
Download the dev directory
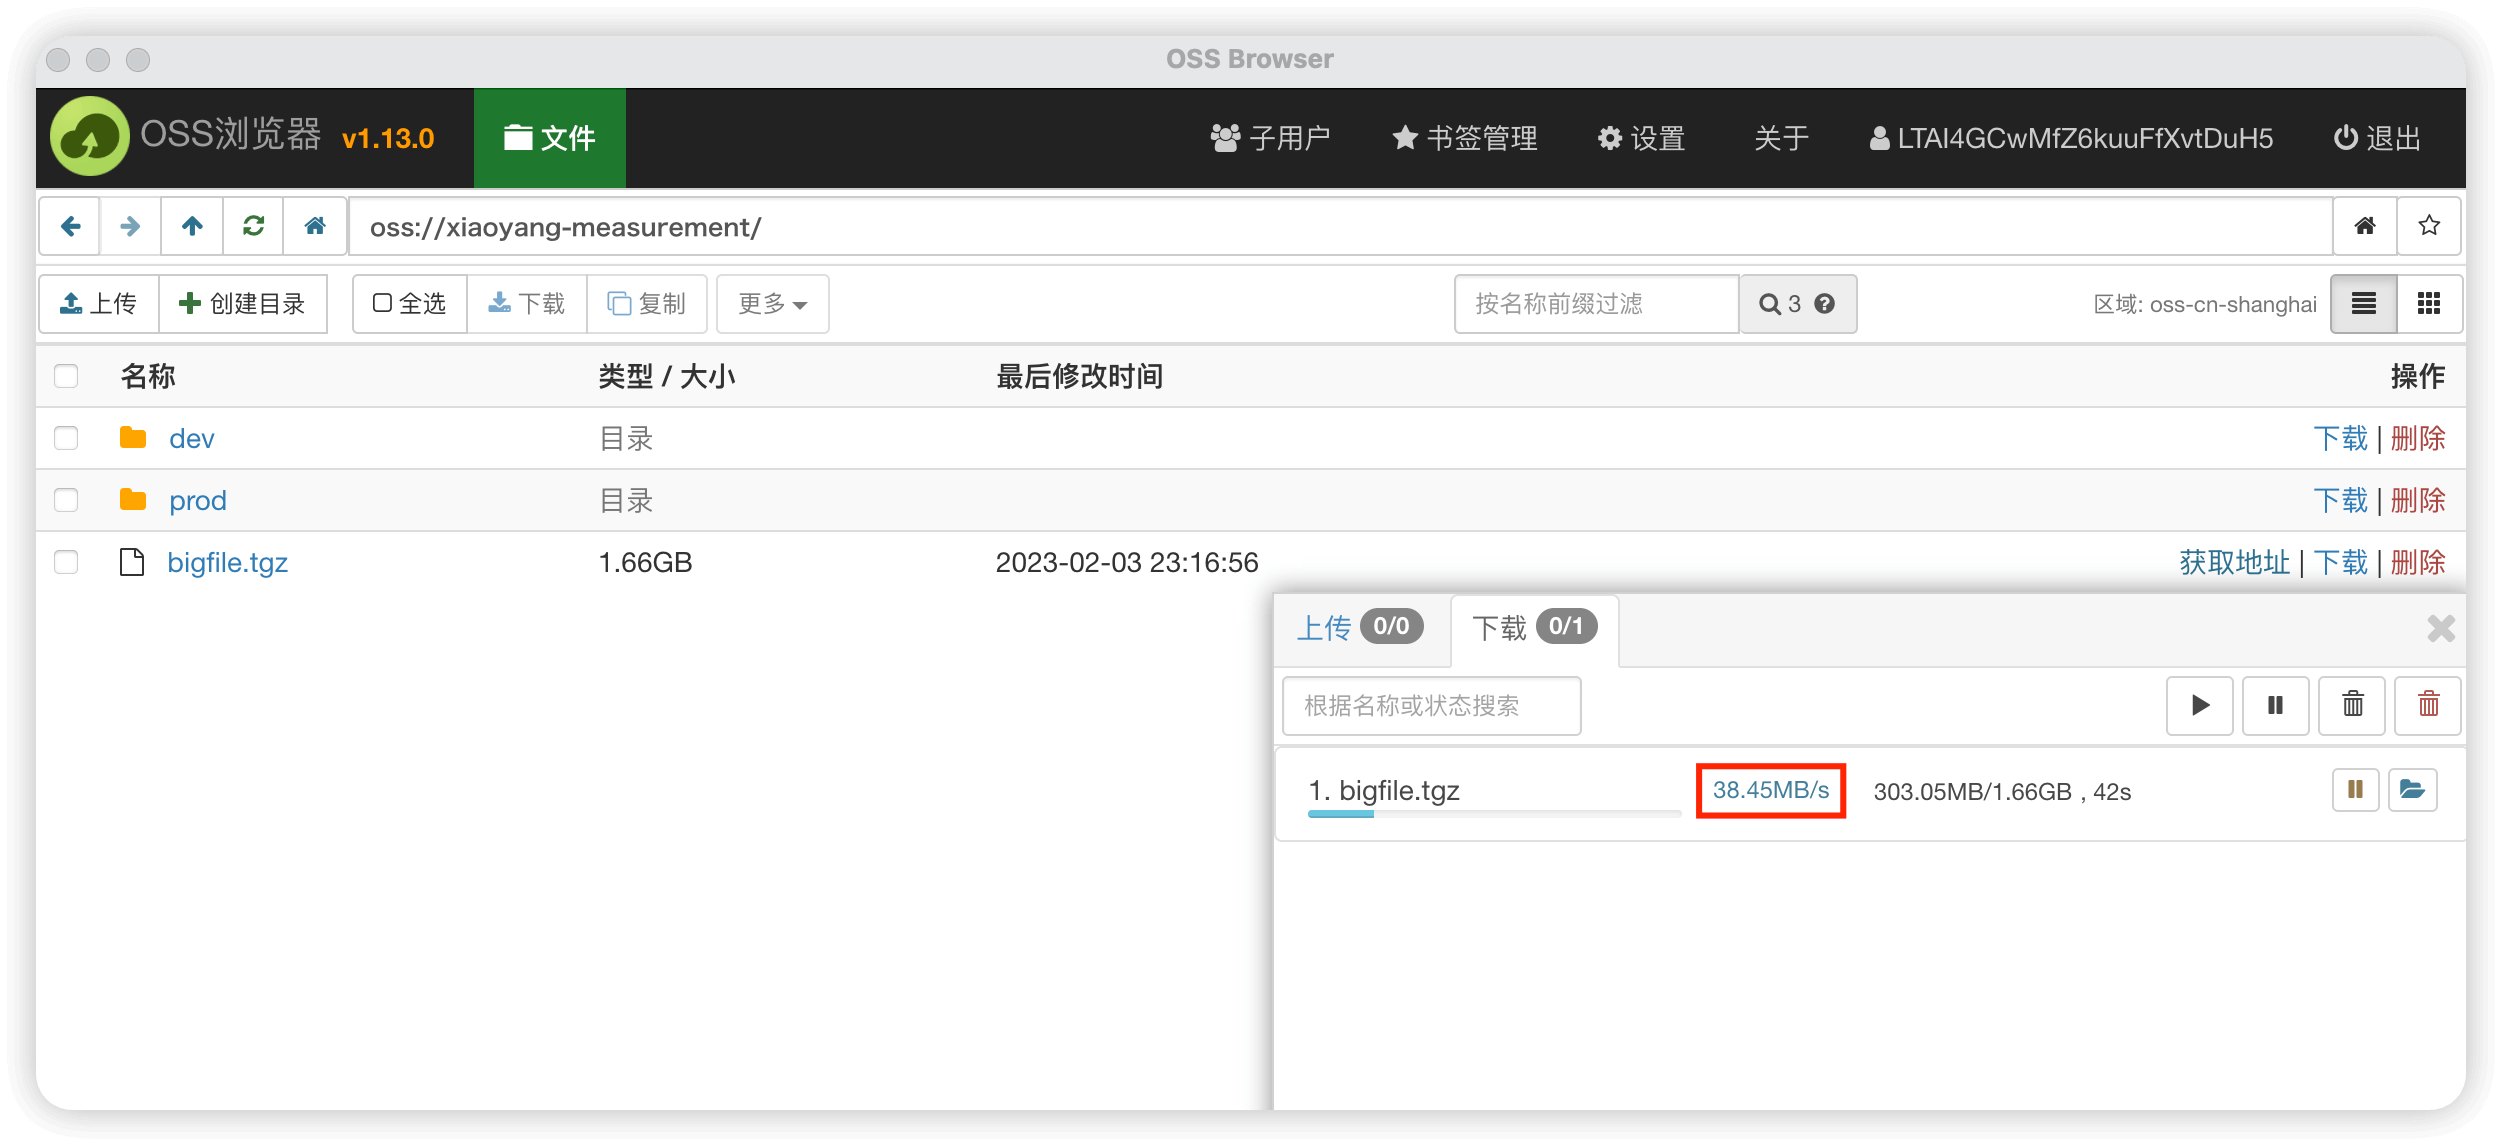coord(2341,438)
